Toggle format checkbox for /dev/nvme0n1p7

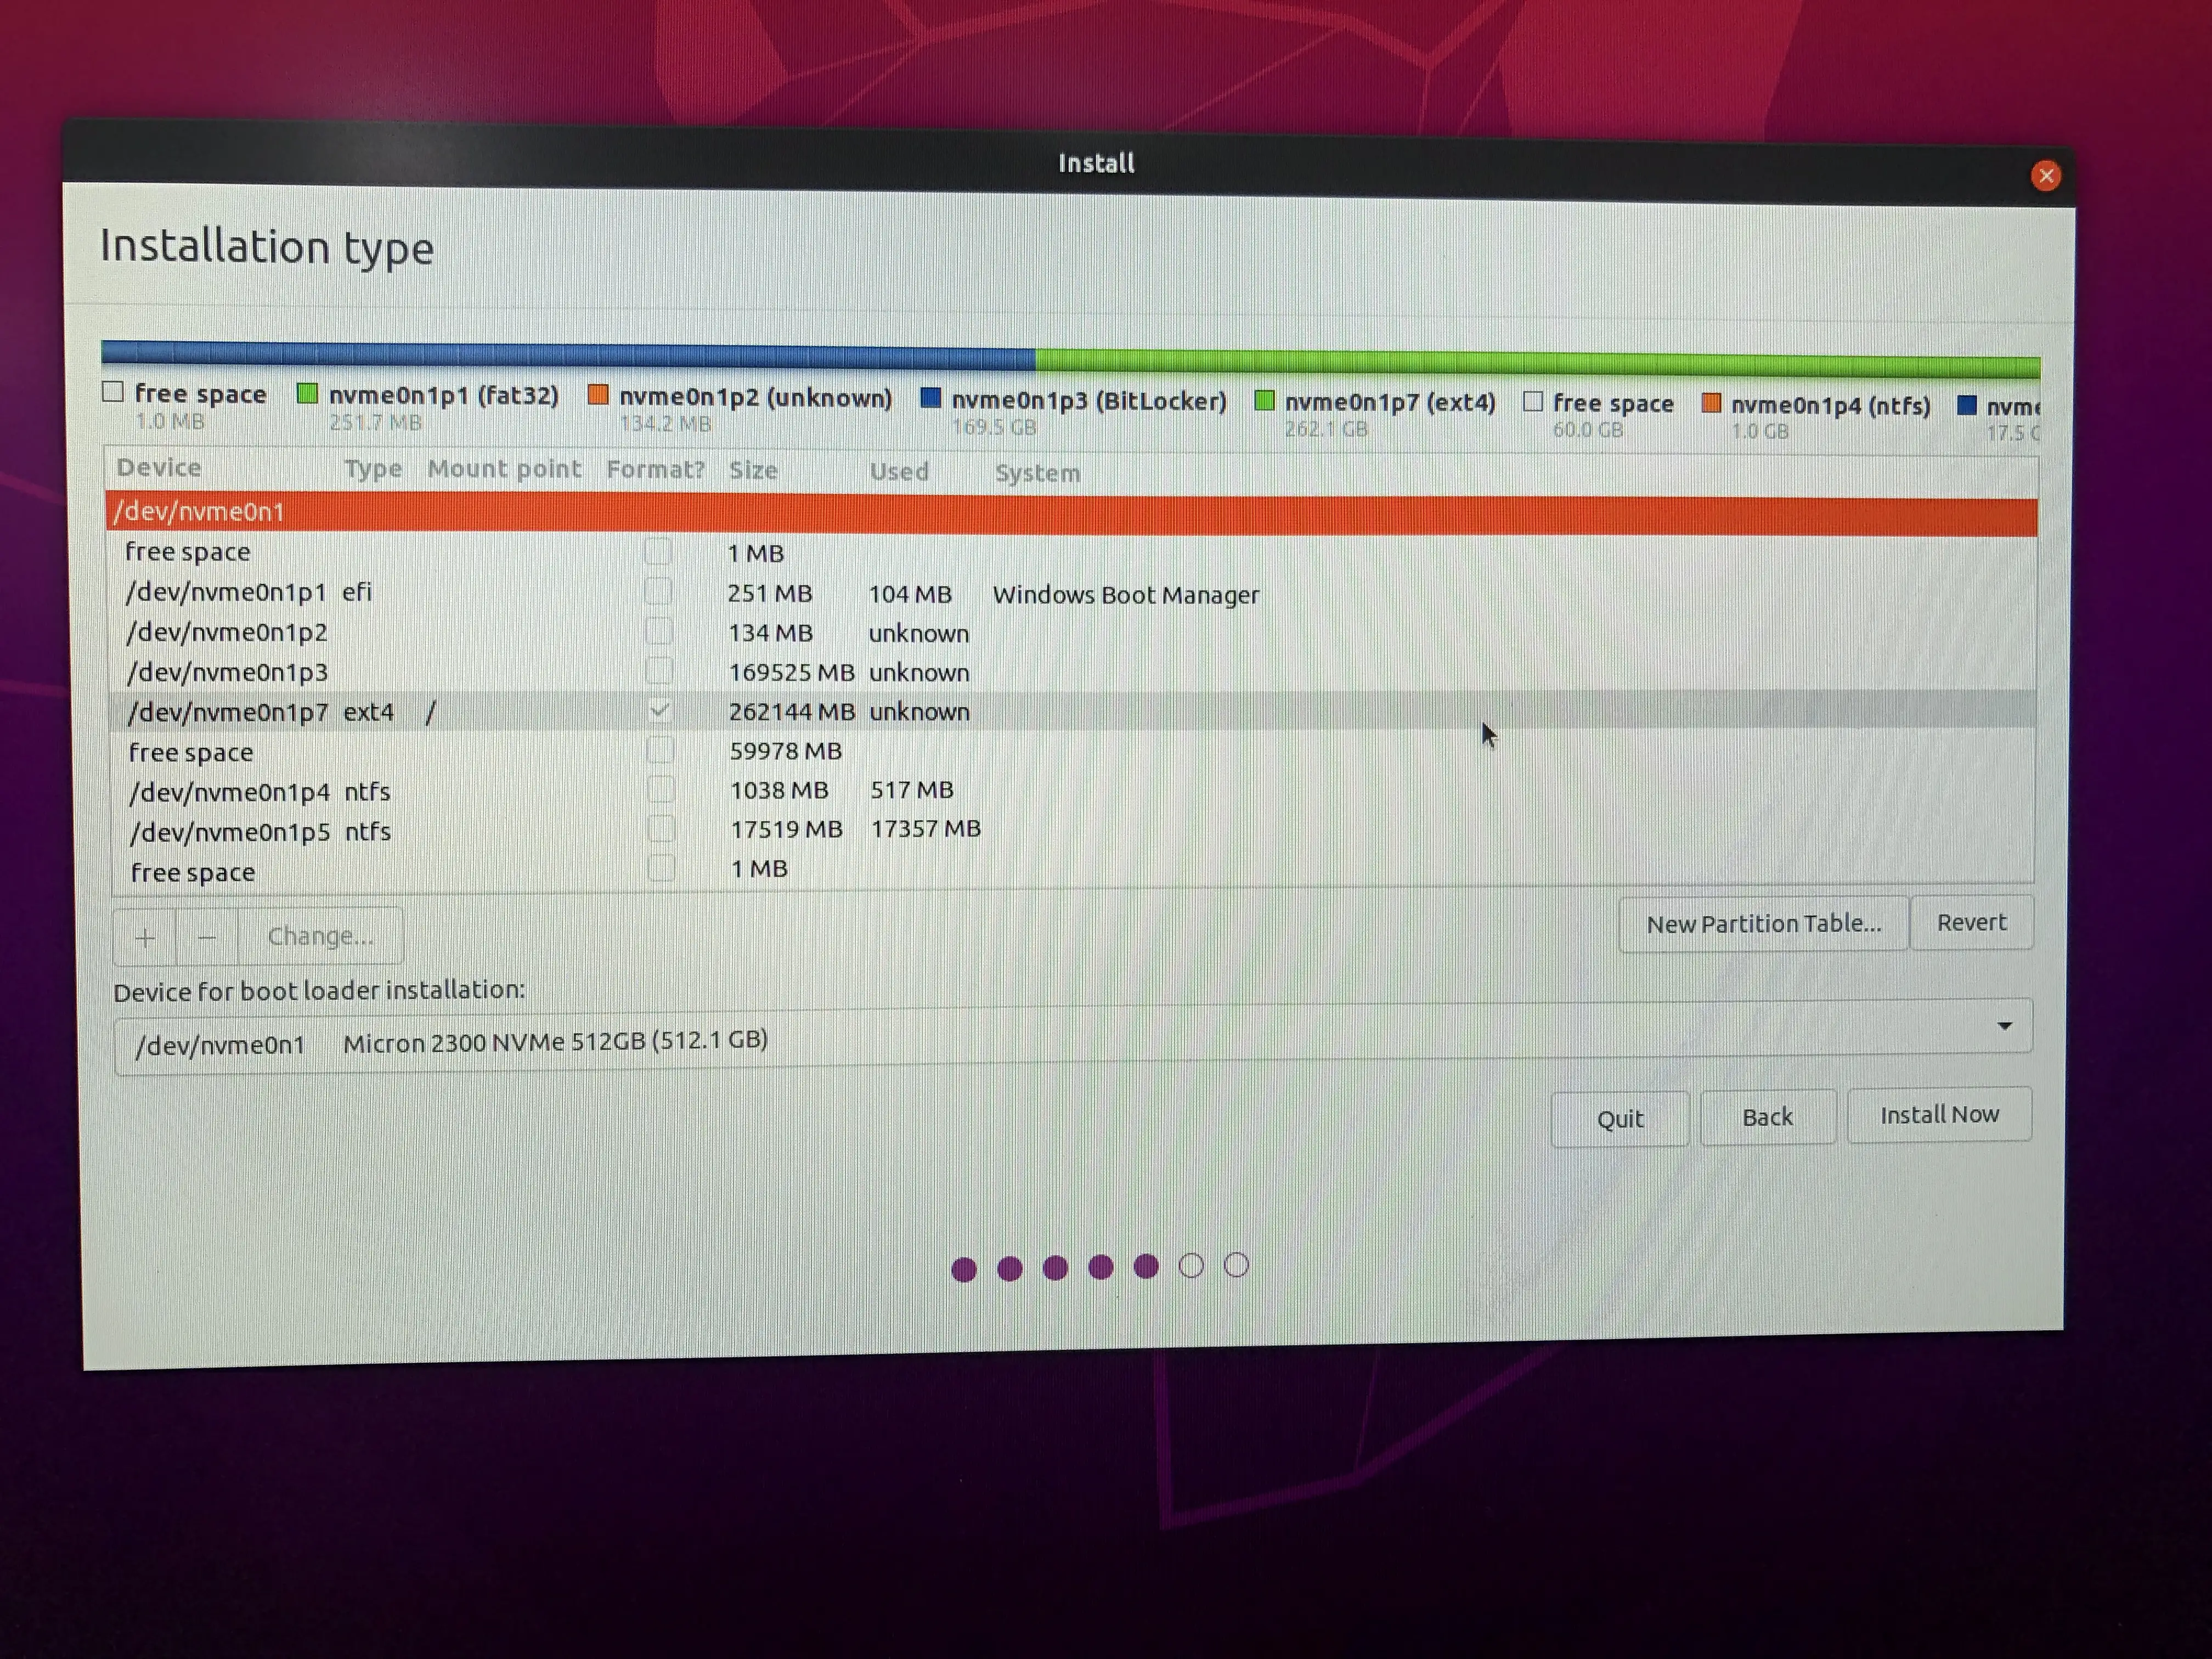pos(659,710)
